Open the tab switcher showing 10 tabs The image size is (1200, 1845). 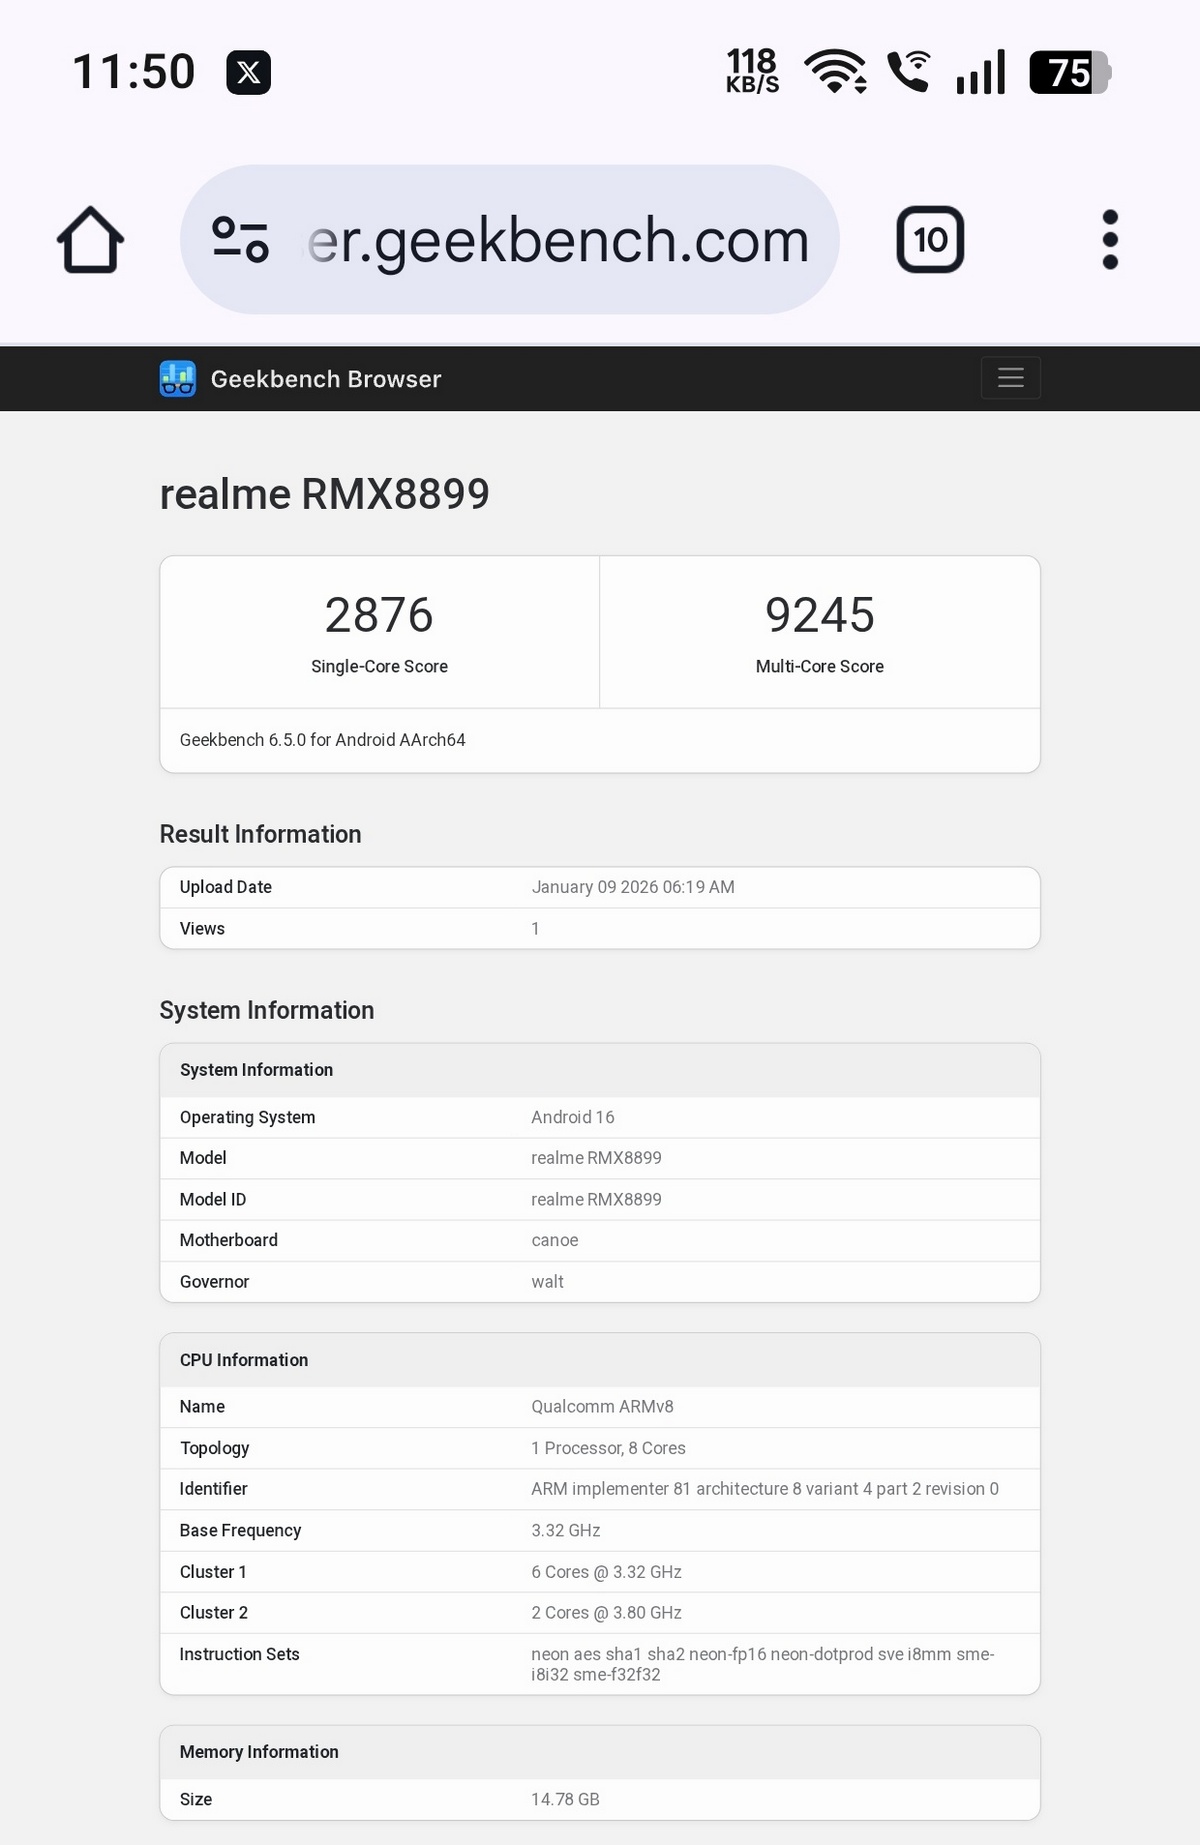(x=930, y=240)
